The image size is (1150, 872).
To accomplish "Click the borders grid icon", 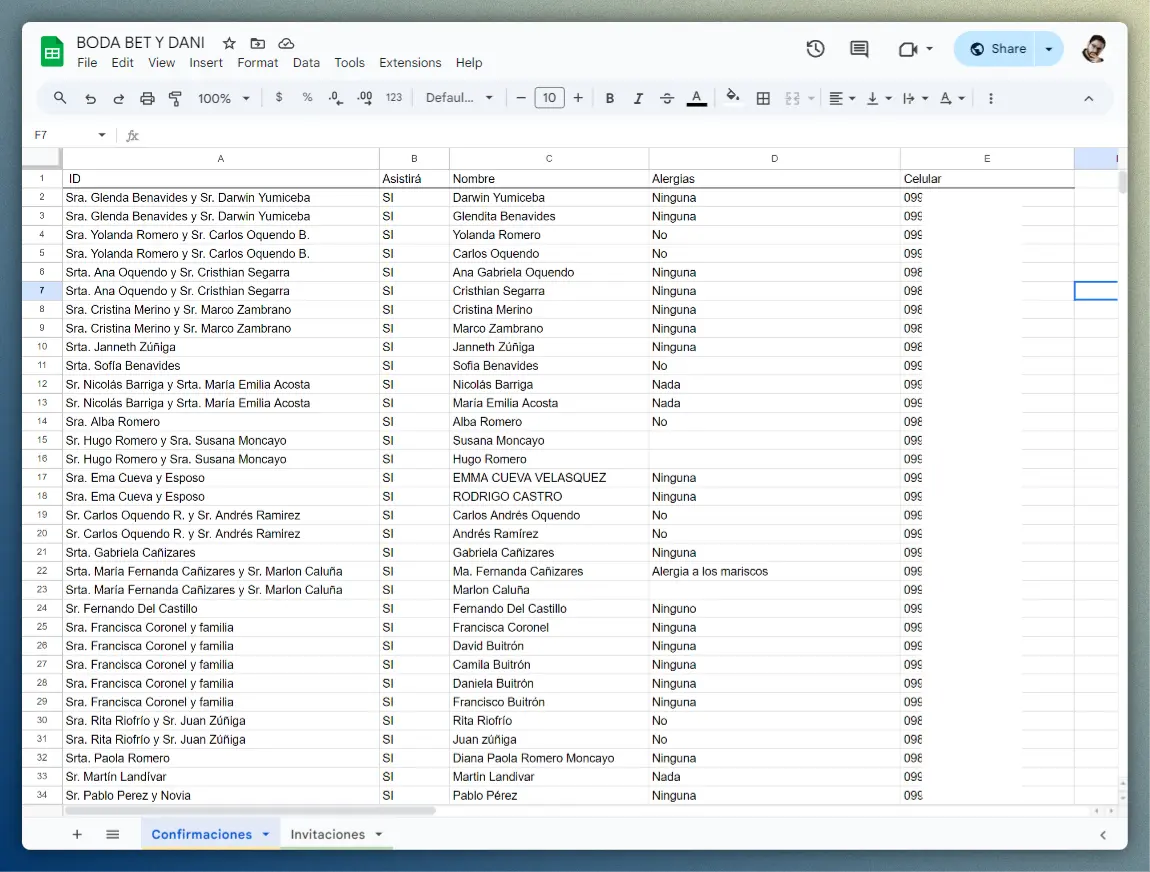I will point(763,98).
